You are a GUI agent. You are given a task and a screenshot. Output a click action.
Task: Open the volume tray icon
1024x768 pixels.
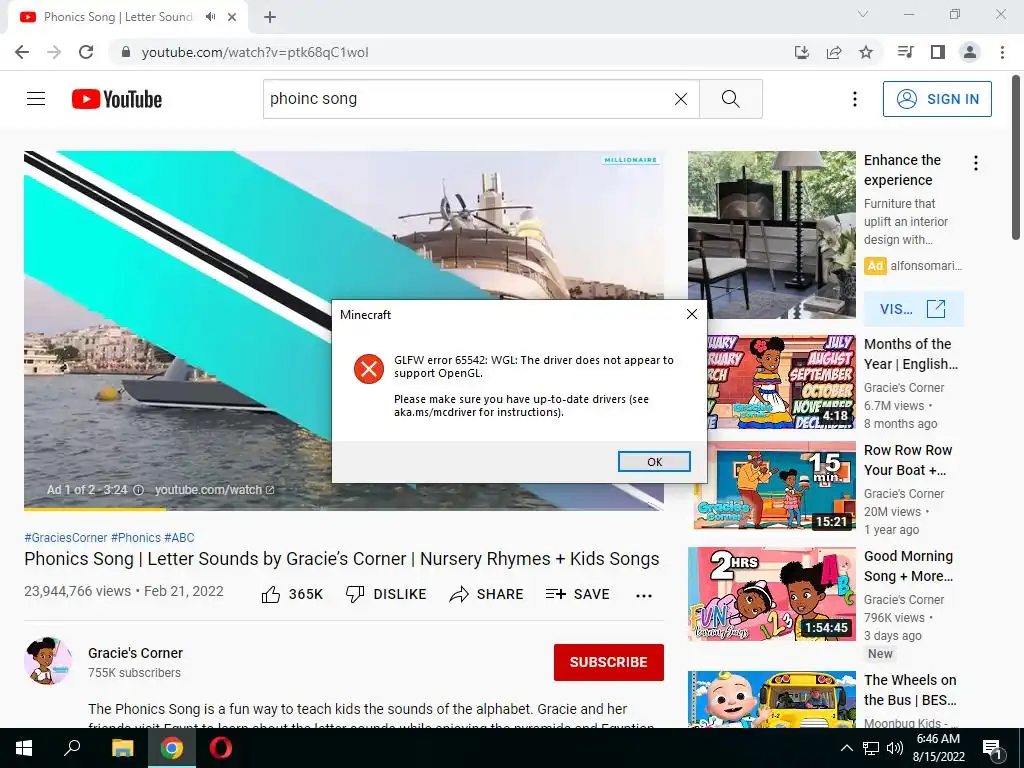click(895, 748)
